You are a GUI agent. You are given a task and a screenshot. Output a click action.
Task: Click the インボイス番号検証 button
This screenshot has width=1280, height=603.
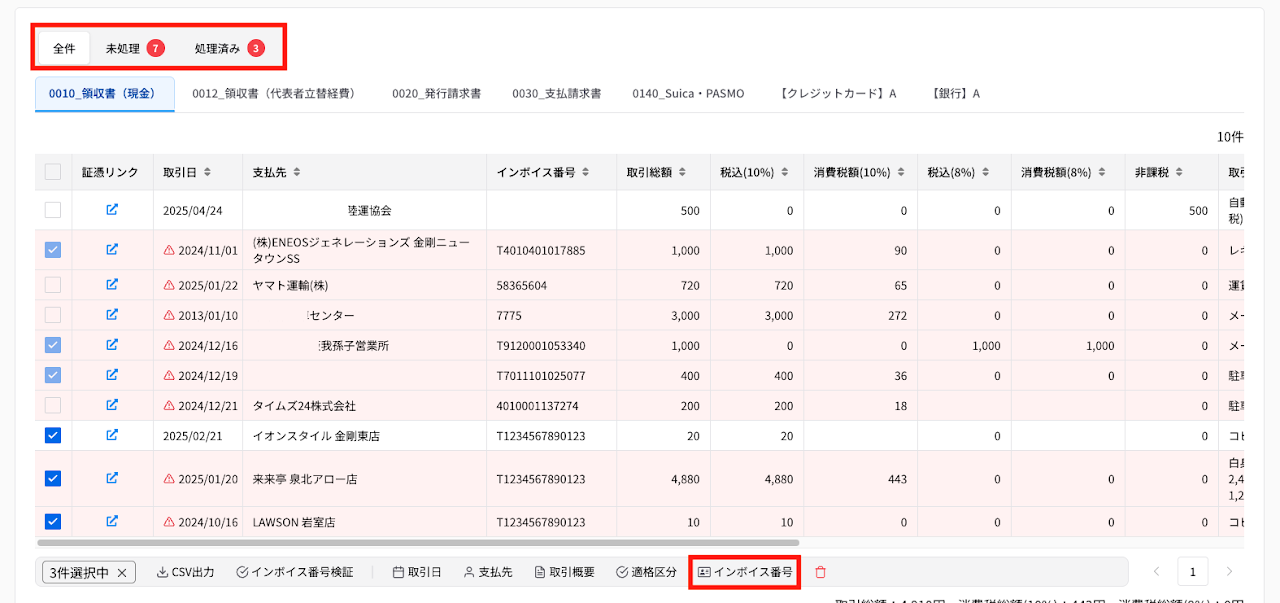[295, 572]
